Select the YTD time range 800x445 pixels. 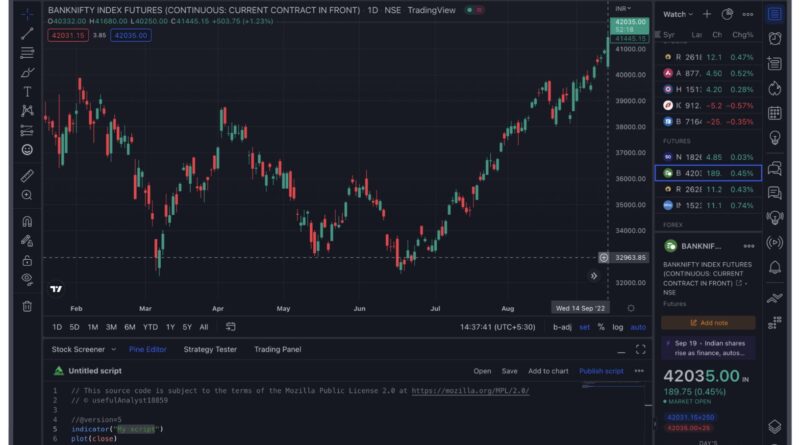point(150,327)
